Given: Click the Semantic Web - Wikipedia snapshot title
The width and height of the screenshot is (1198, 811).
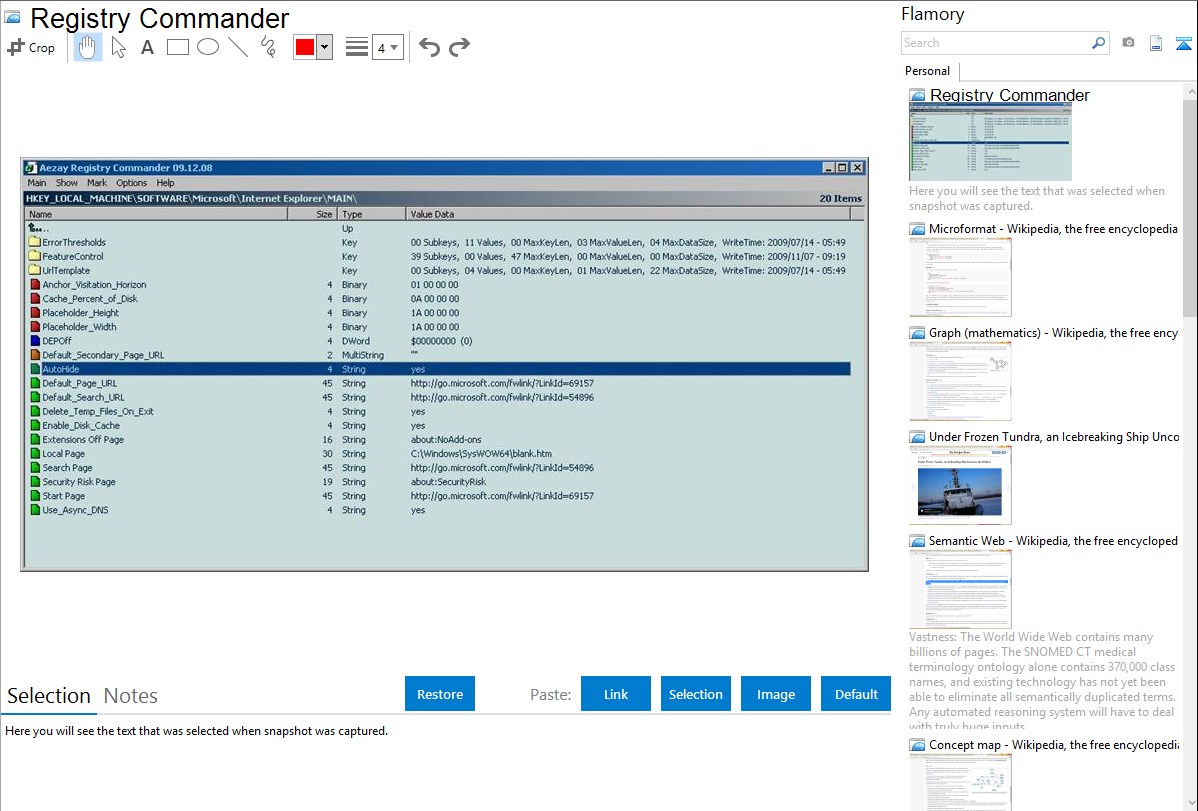Looking at the screenshot, I should (x=1054, y=541).
